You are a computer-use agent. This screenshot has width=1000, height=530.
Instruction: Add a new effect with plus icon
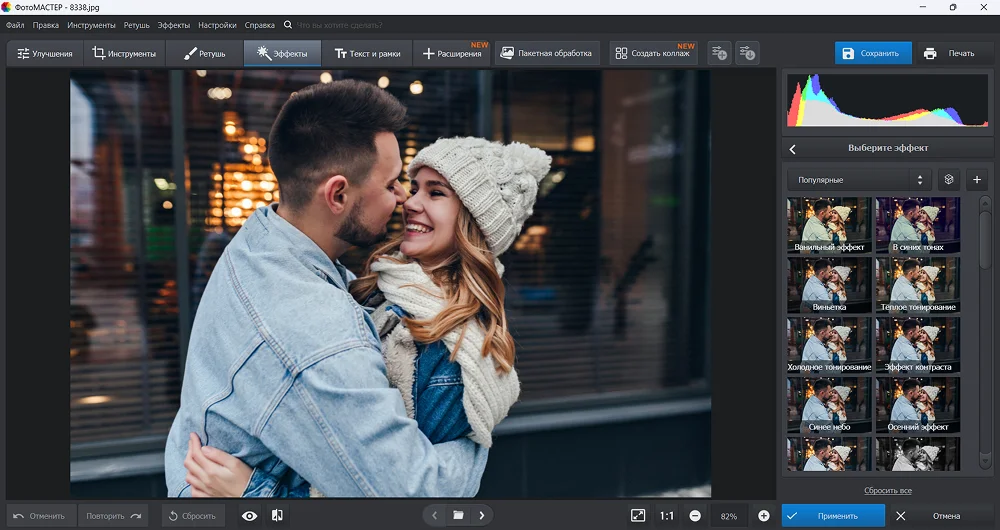coord(977,180)
